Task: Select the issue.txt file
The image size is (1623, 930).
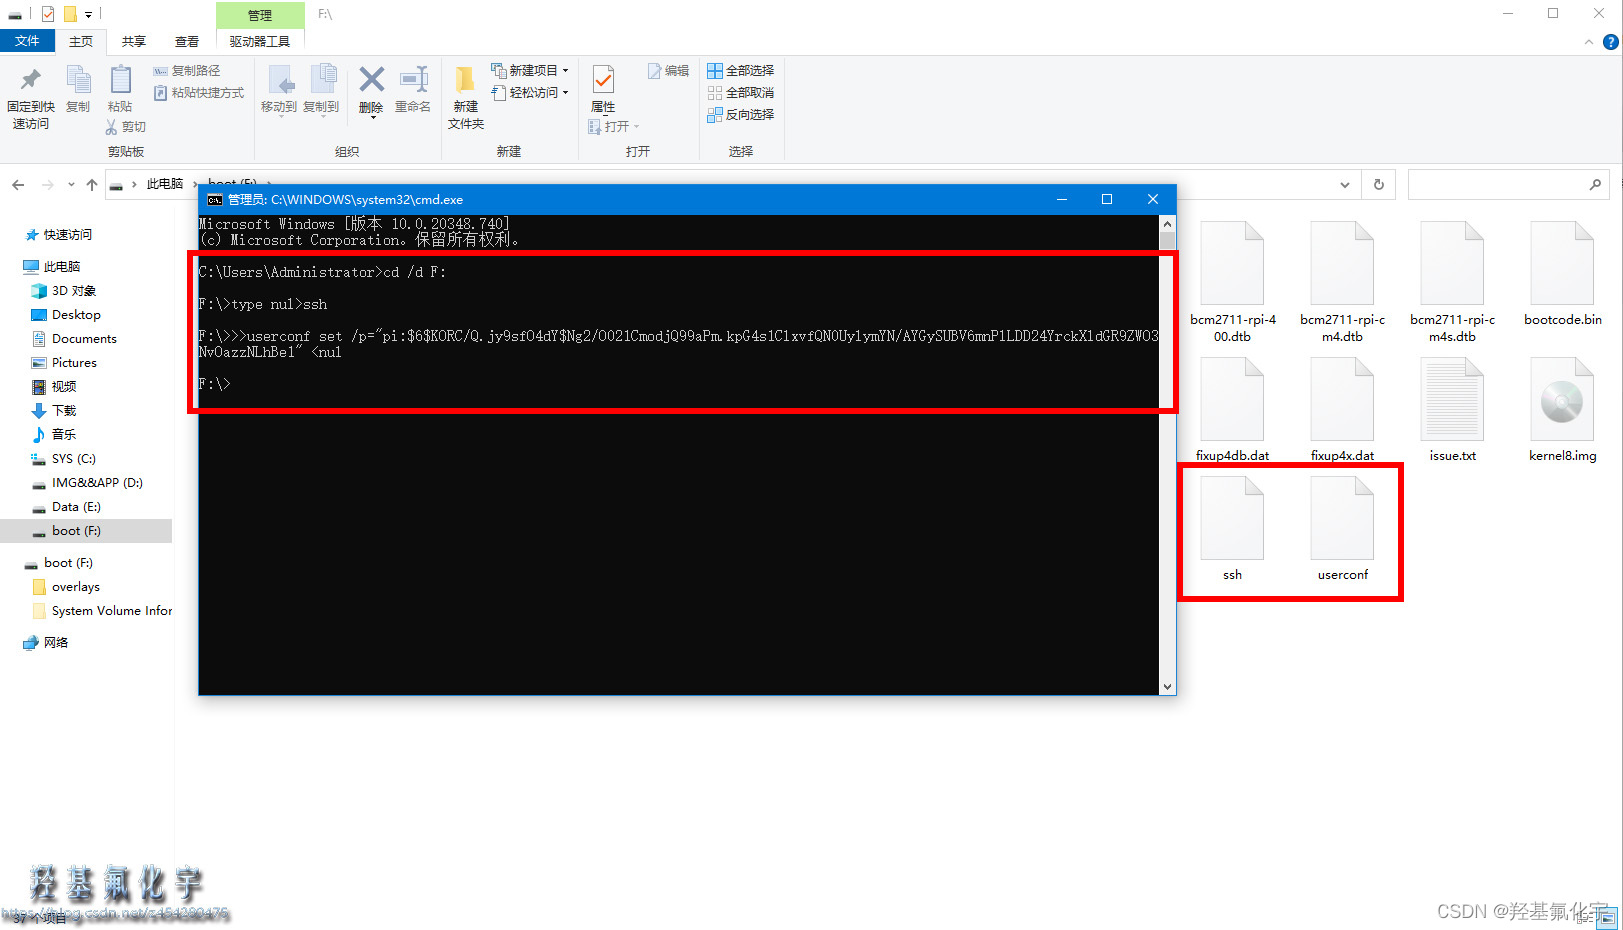Action: [x=1452, y=410]
